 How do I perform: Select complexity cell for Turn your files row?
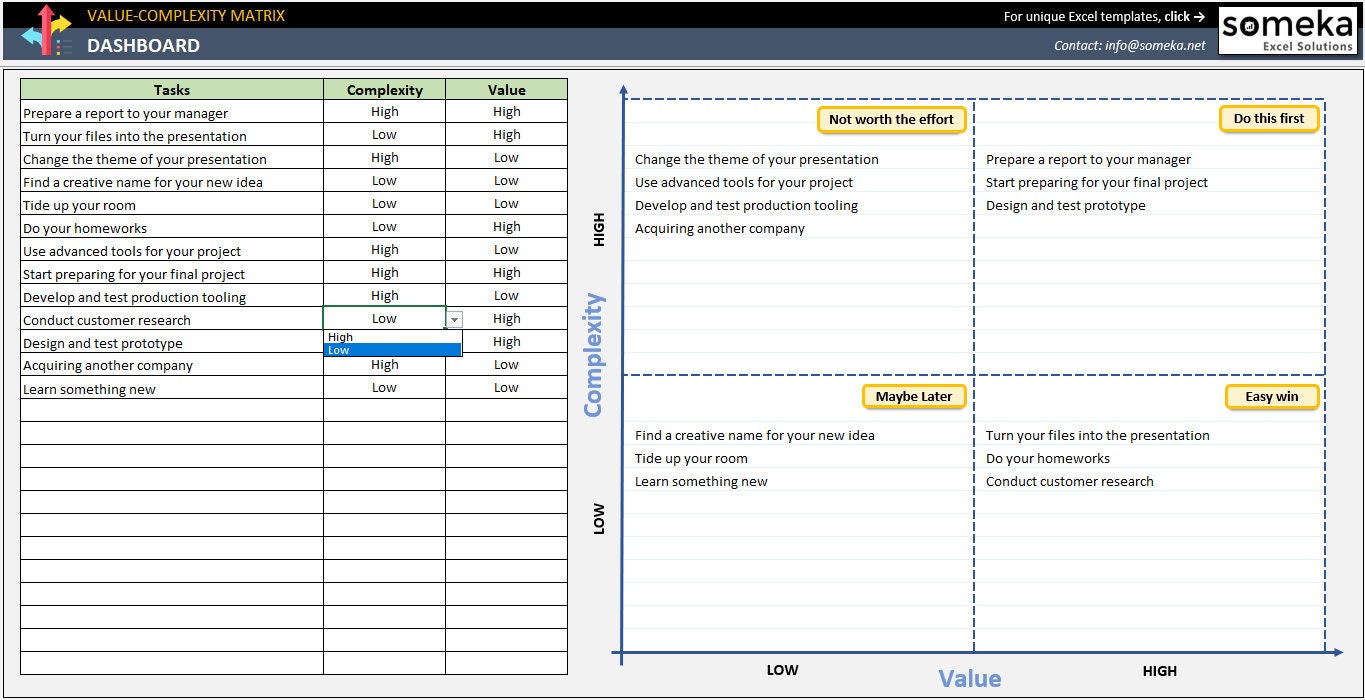coord(384,135)
